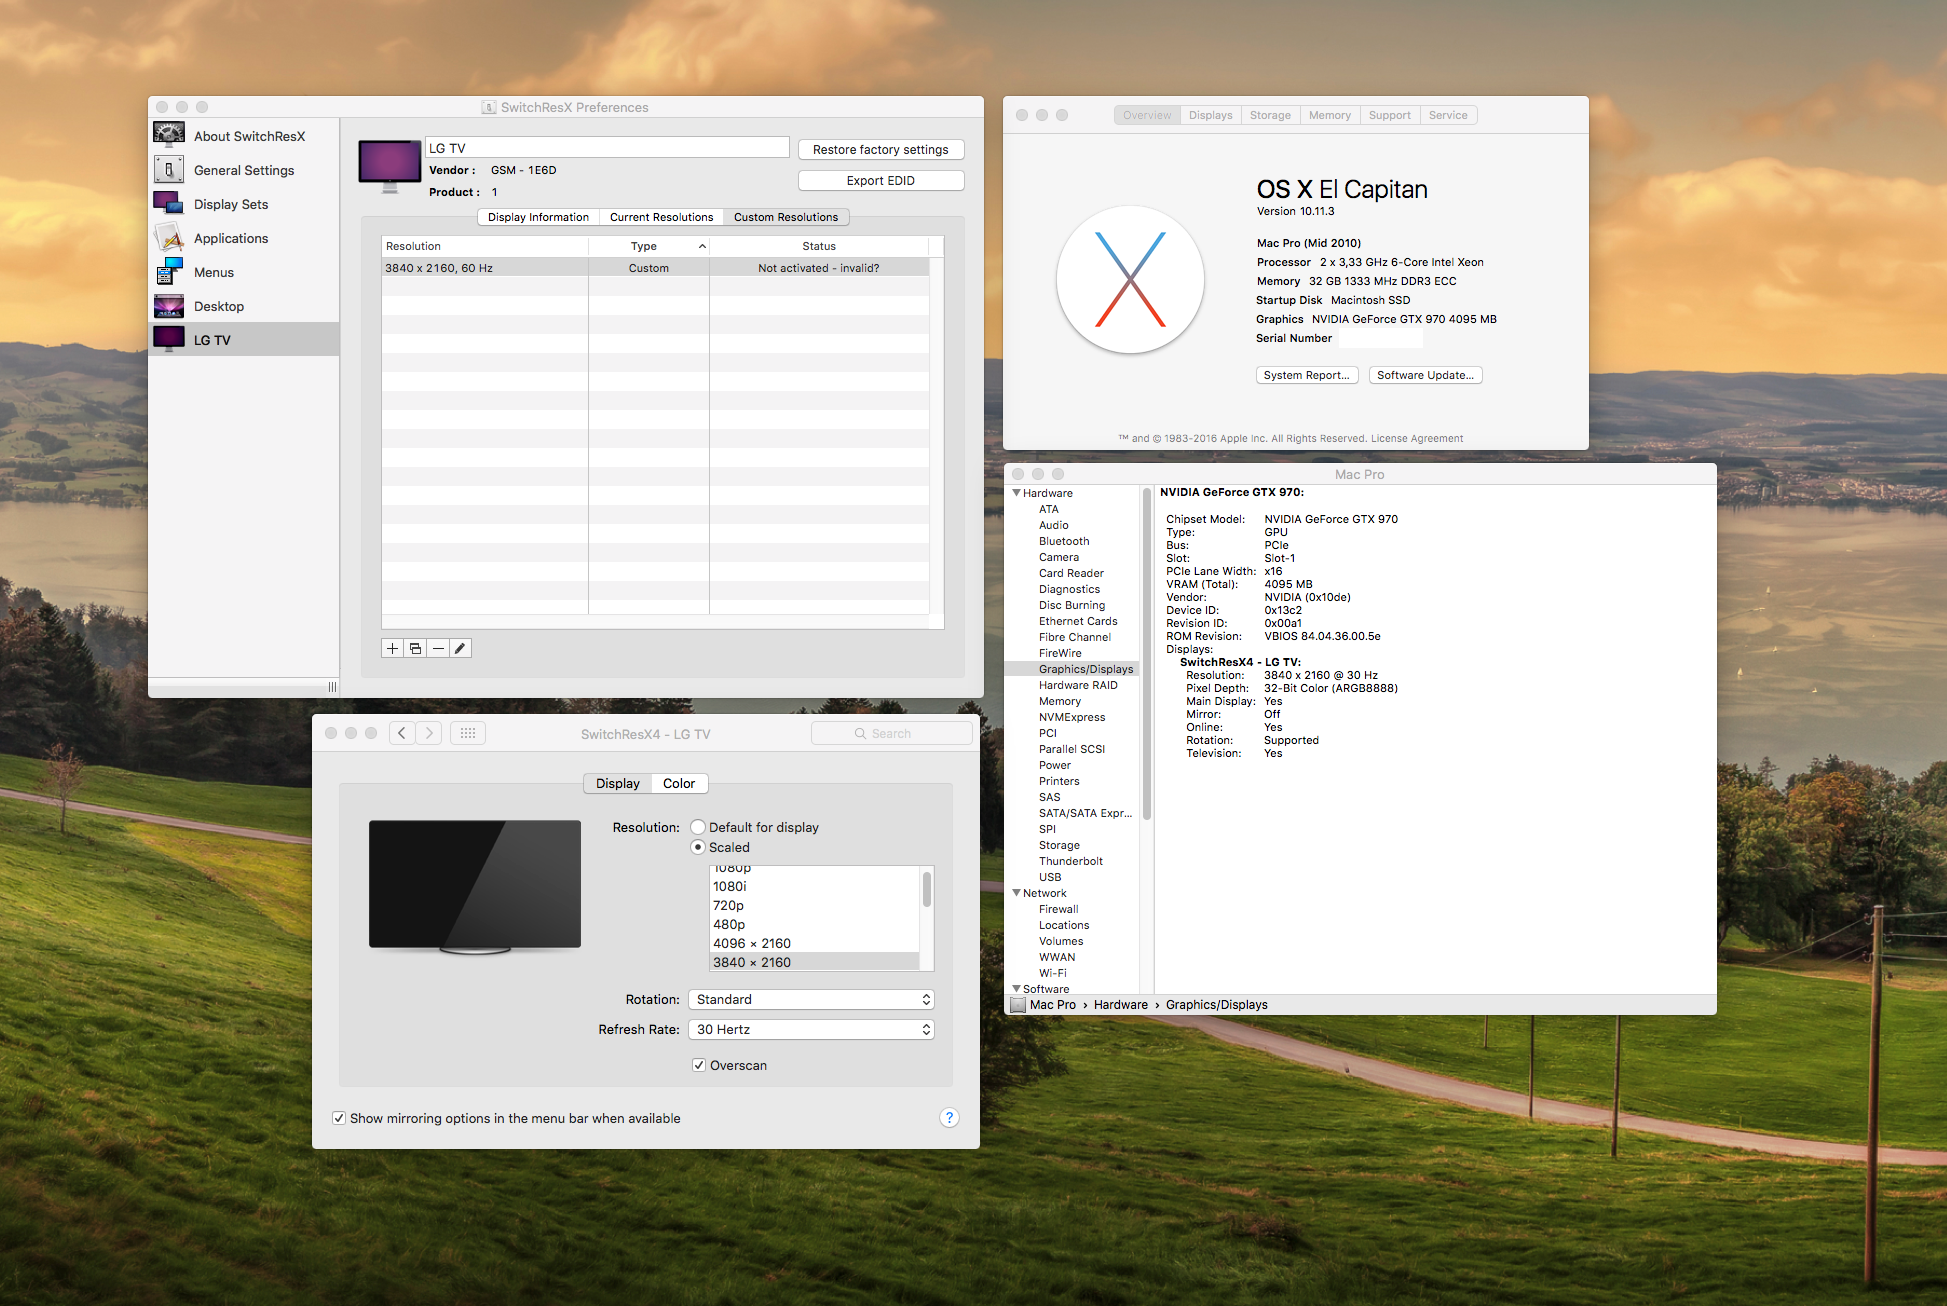The image size is (1947, 1306).
Task: Select the Display Sets icon
Action: point(169,203)
